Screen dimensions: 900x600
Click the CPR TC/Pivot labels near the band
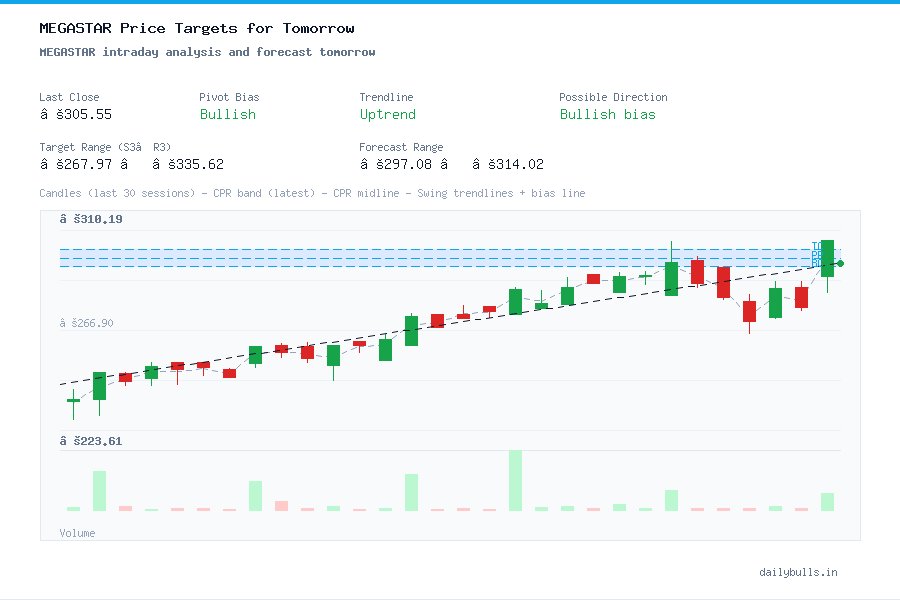pyautogui.click(x=815, y=253)
